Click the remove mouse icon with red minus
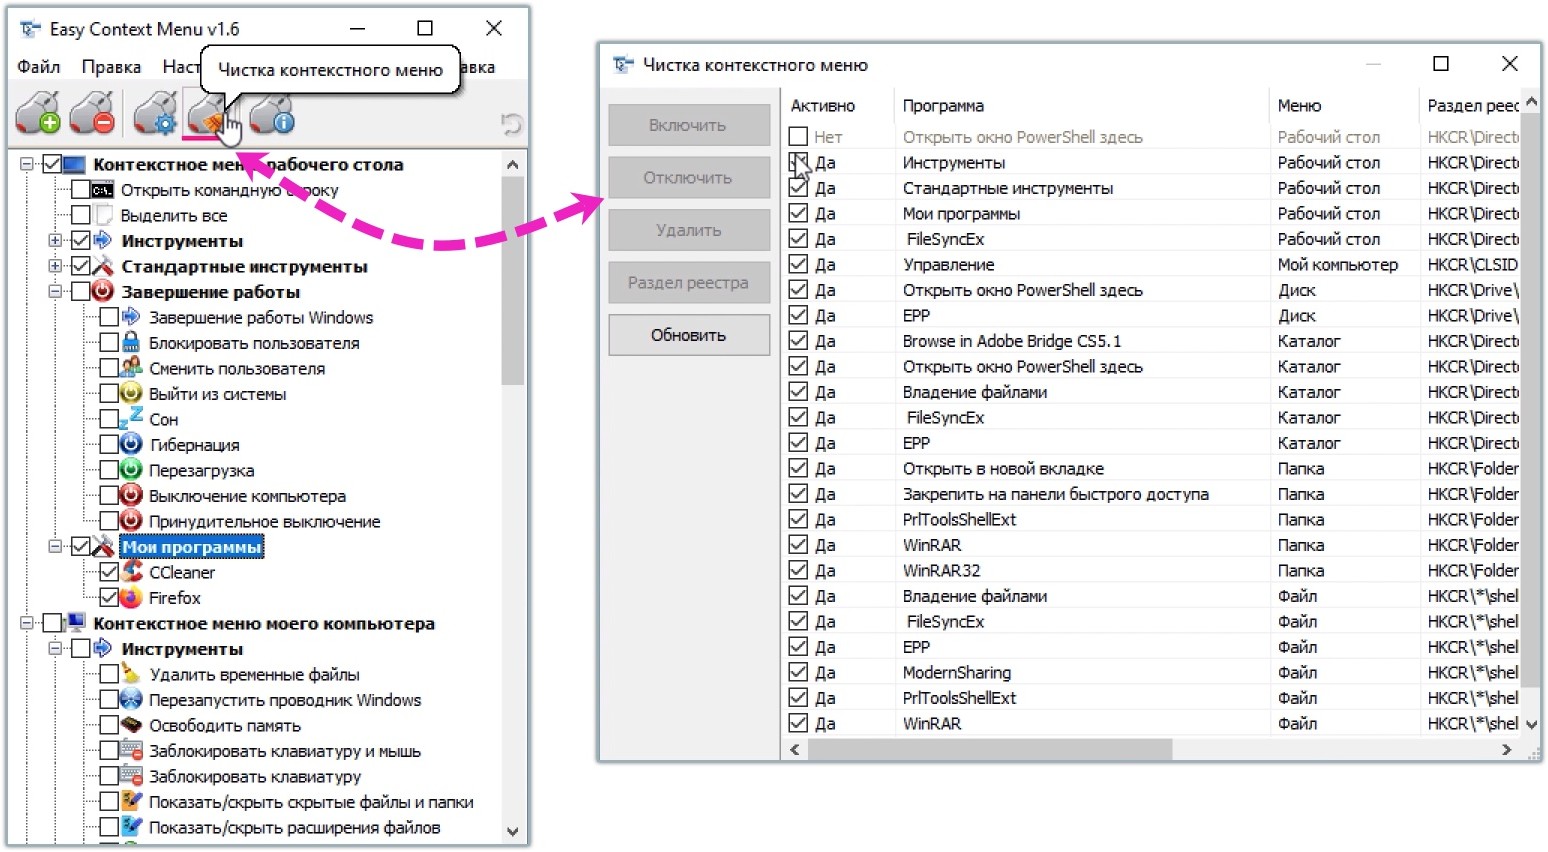Screen dimensions: 1548x852 (93, 112)
